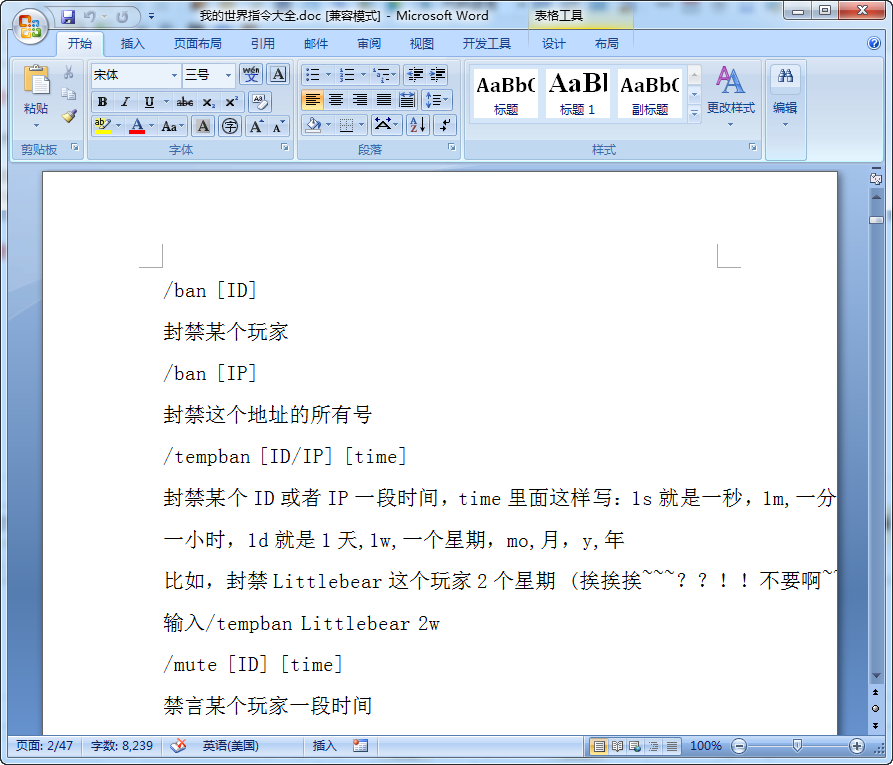Grow font size with large A
This screenshot has width=893, height=765.
(256, 126)
